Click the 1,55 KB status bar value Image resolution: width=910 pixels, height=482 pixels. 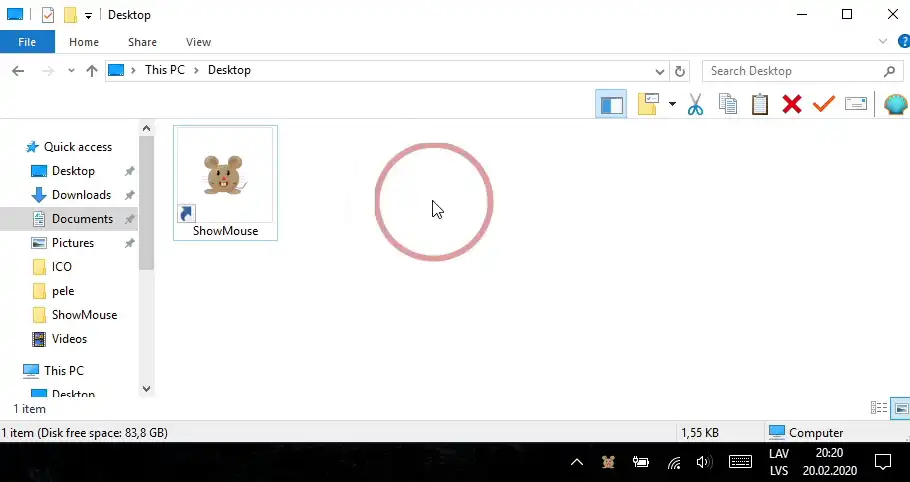pos(700,433)
